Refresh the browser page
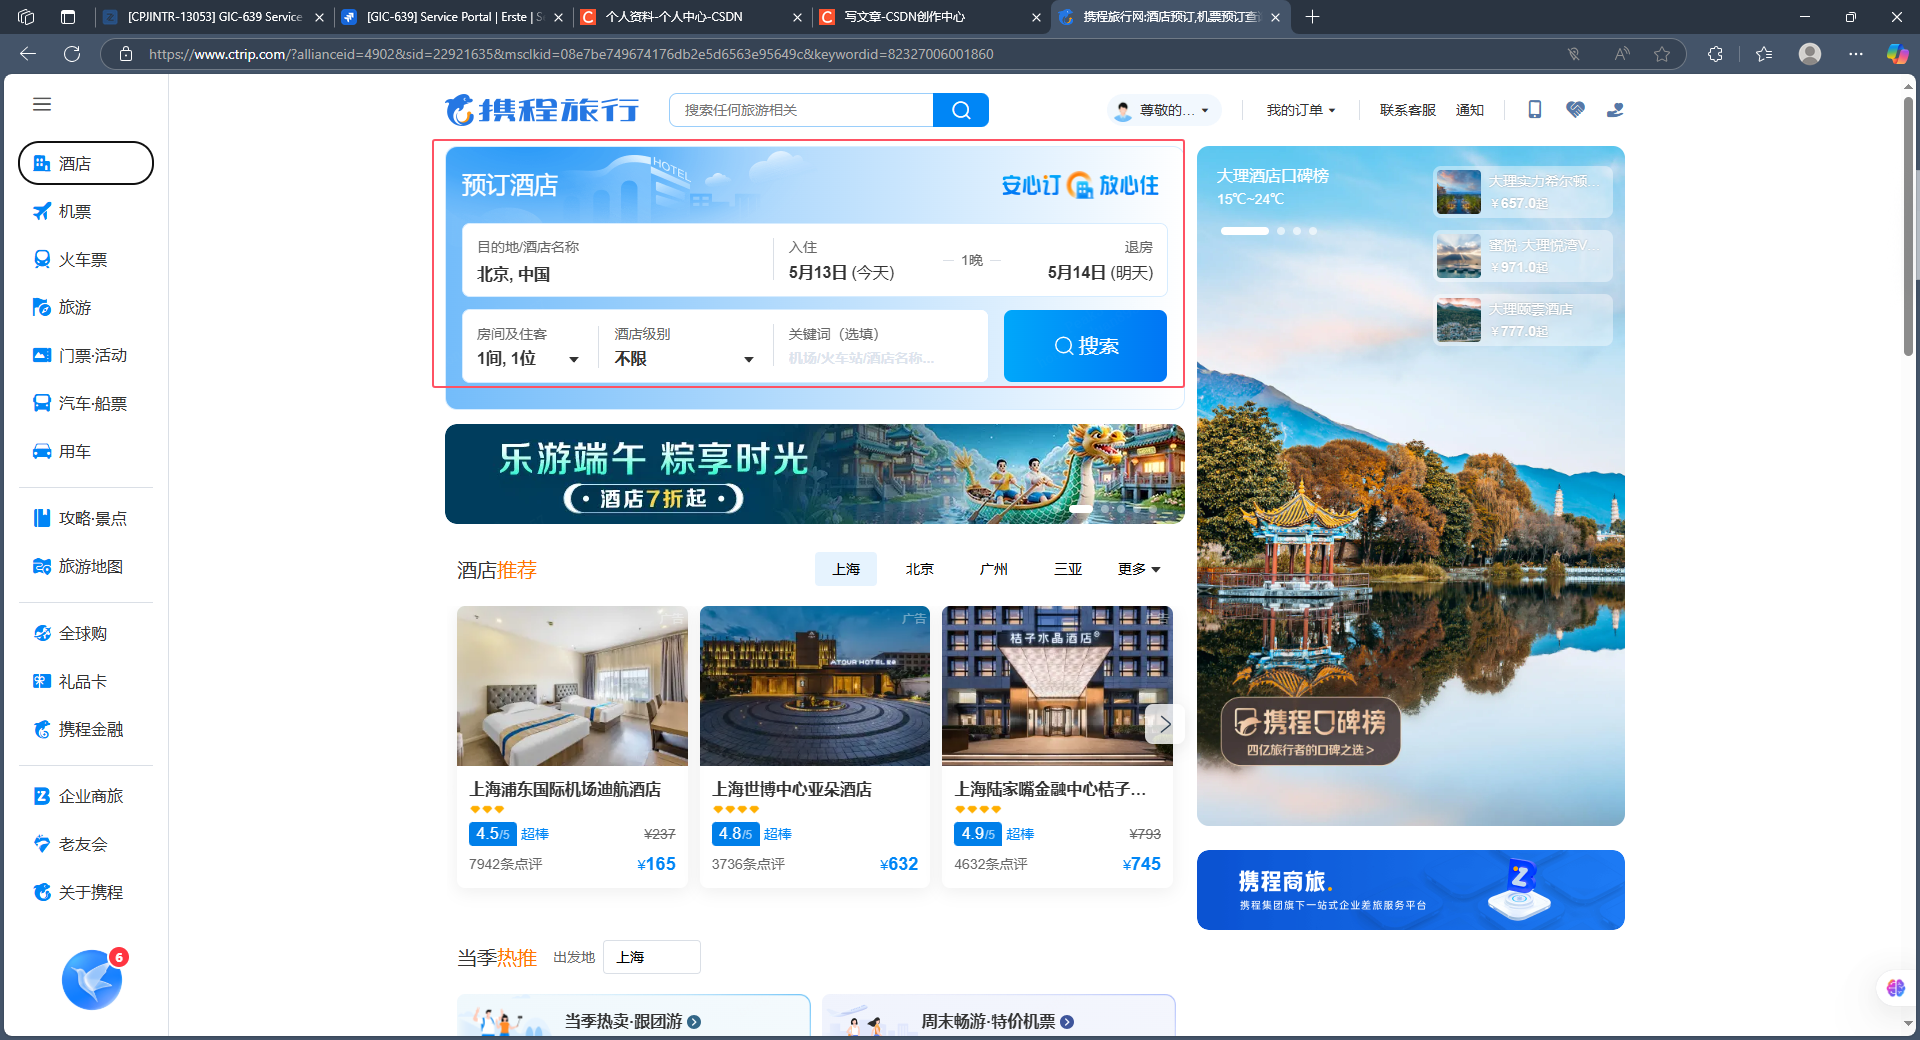 click(72, 54)
